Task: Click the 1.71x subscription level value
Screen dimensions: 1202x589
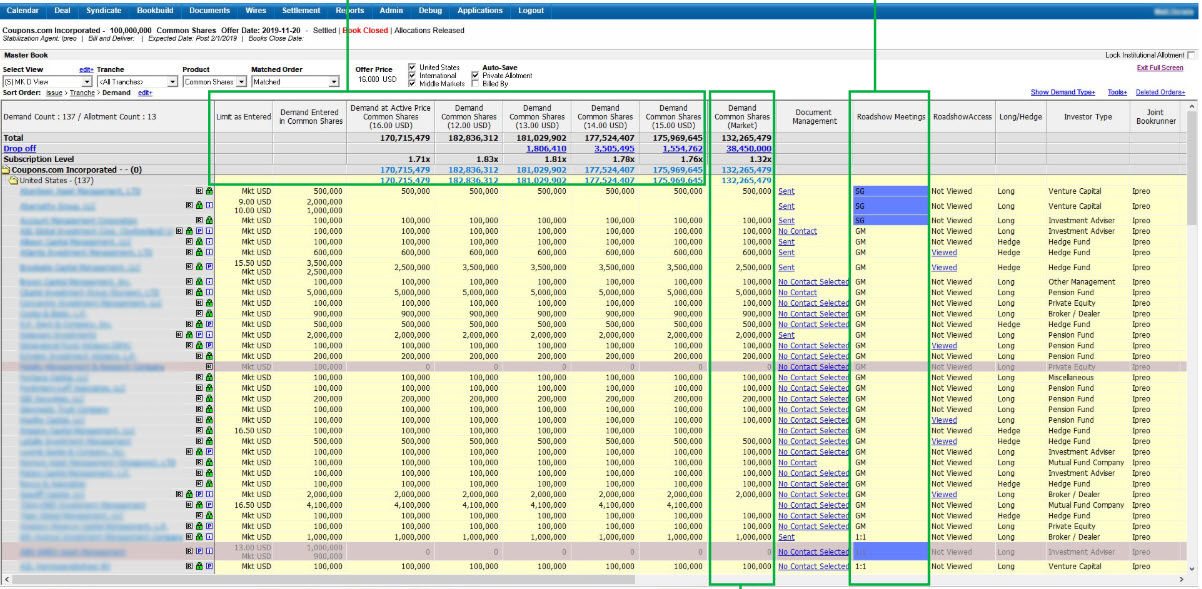Action: click(418, 159)
